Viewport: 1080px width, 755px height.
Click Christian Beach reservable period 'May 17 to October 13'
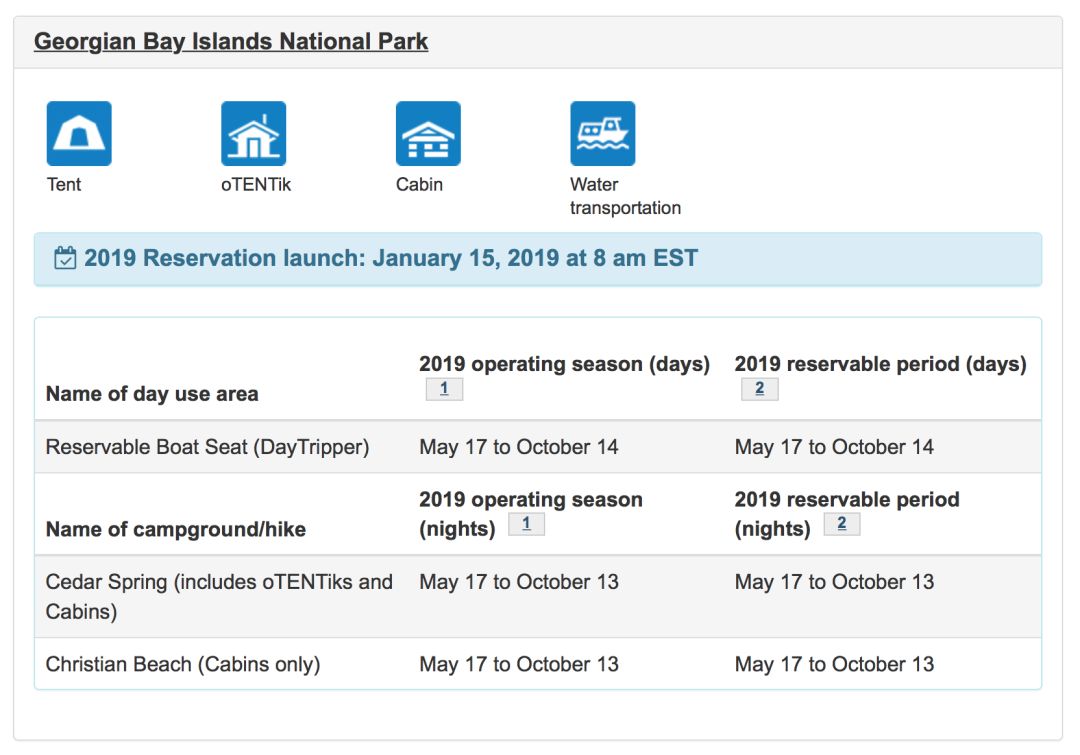pyautogui.click(x=834, y=665)
